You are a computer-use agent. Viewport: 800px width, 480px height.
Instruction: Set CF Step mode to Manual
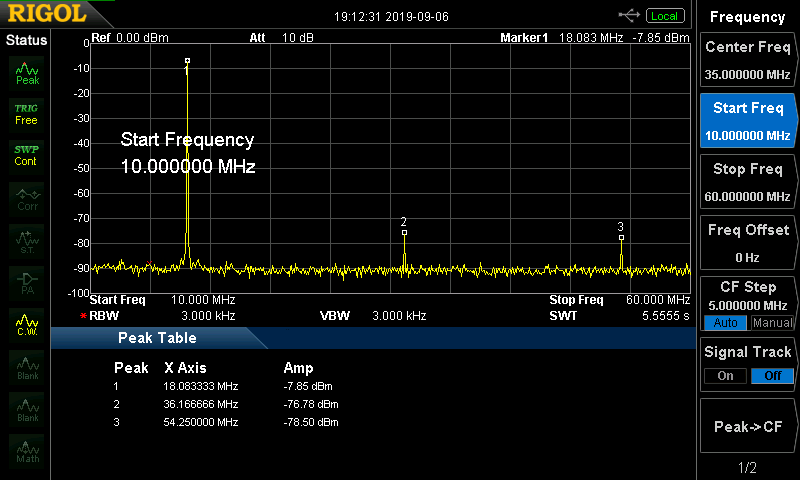point(772,323)
